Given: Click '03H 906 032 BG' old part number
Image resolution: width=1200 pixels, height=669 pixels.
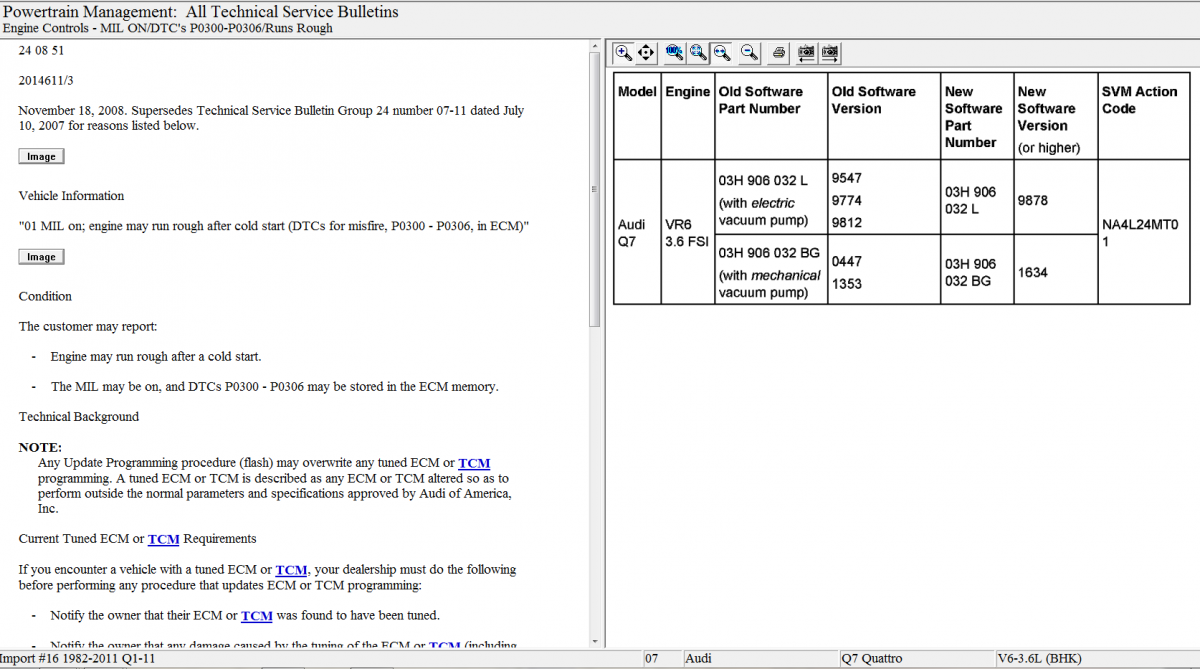Looking at the screenshot, I should click(x=770, y=252).
